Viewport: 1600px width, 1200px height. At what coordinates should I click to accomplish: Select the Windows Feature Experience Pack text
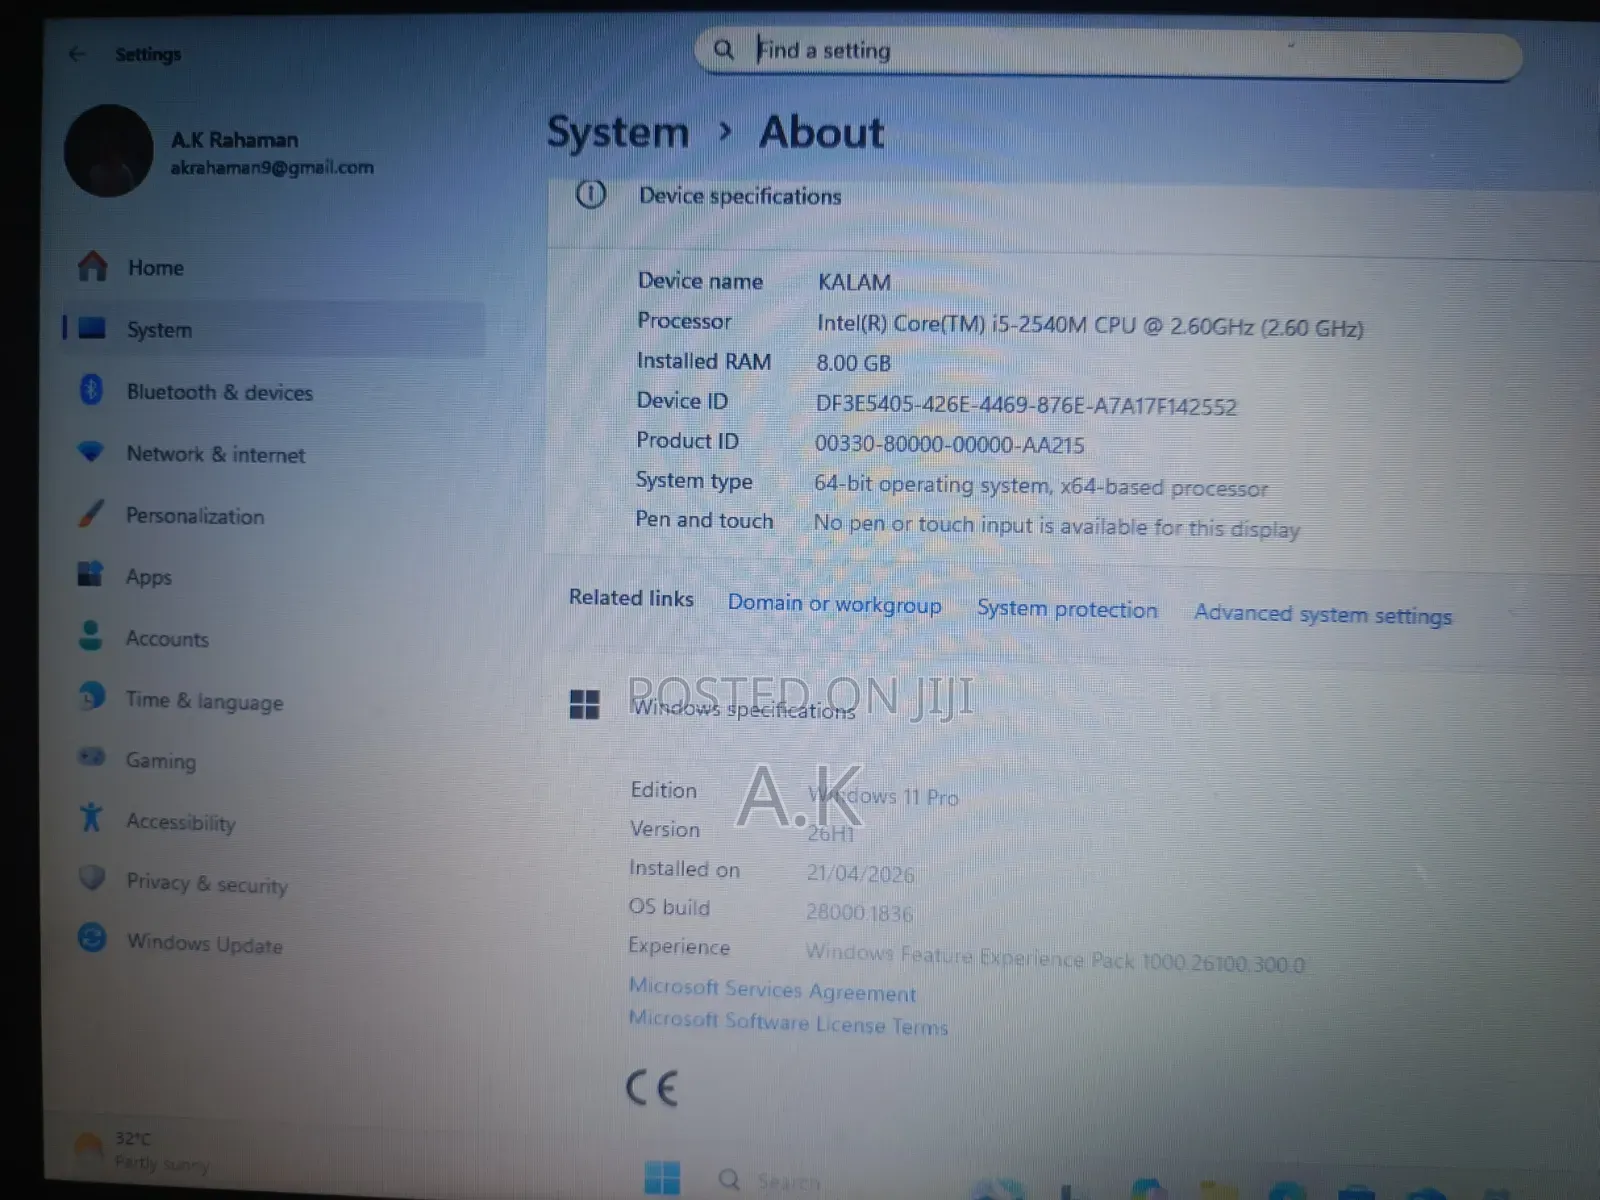1055,958
